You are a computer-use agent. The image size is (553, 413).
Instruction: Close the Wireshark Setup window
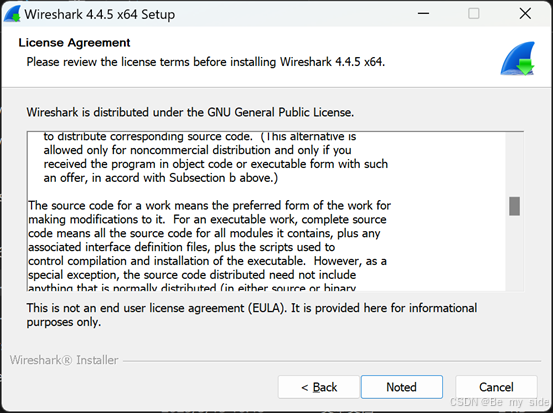point(525,14)
